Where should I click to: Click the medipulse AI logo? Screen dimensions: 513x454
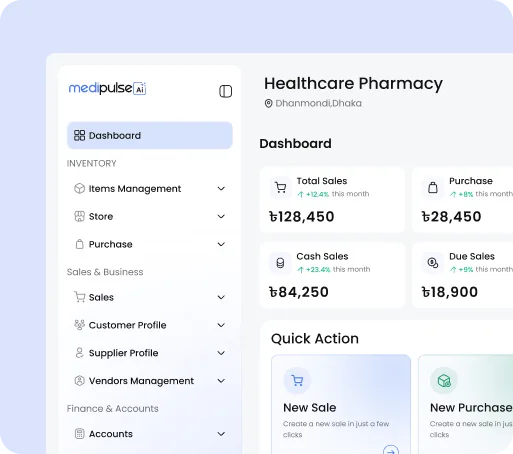point(107,88)
